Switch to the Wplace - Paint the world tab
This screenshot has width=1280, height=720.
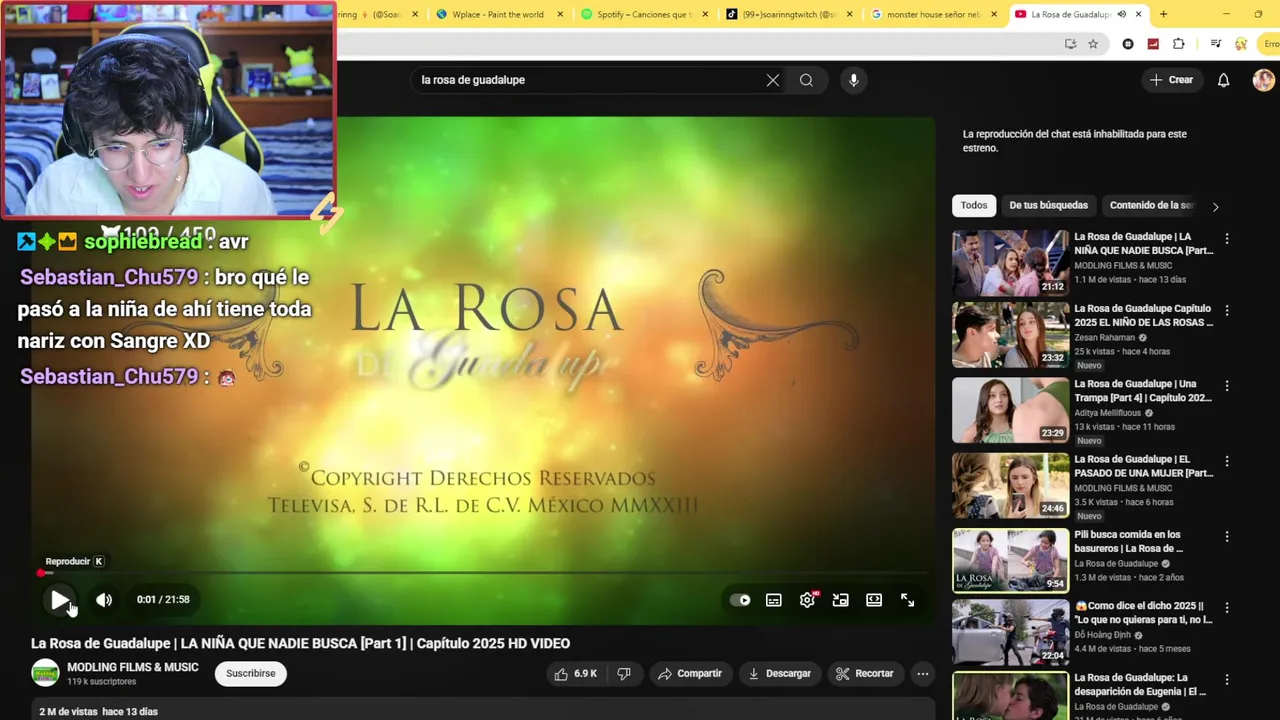pyautogui.click(x=498, y=15)
